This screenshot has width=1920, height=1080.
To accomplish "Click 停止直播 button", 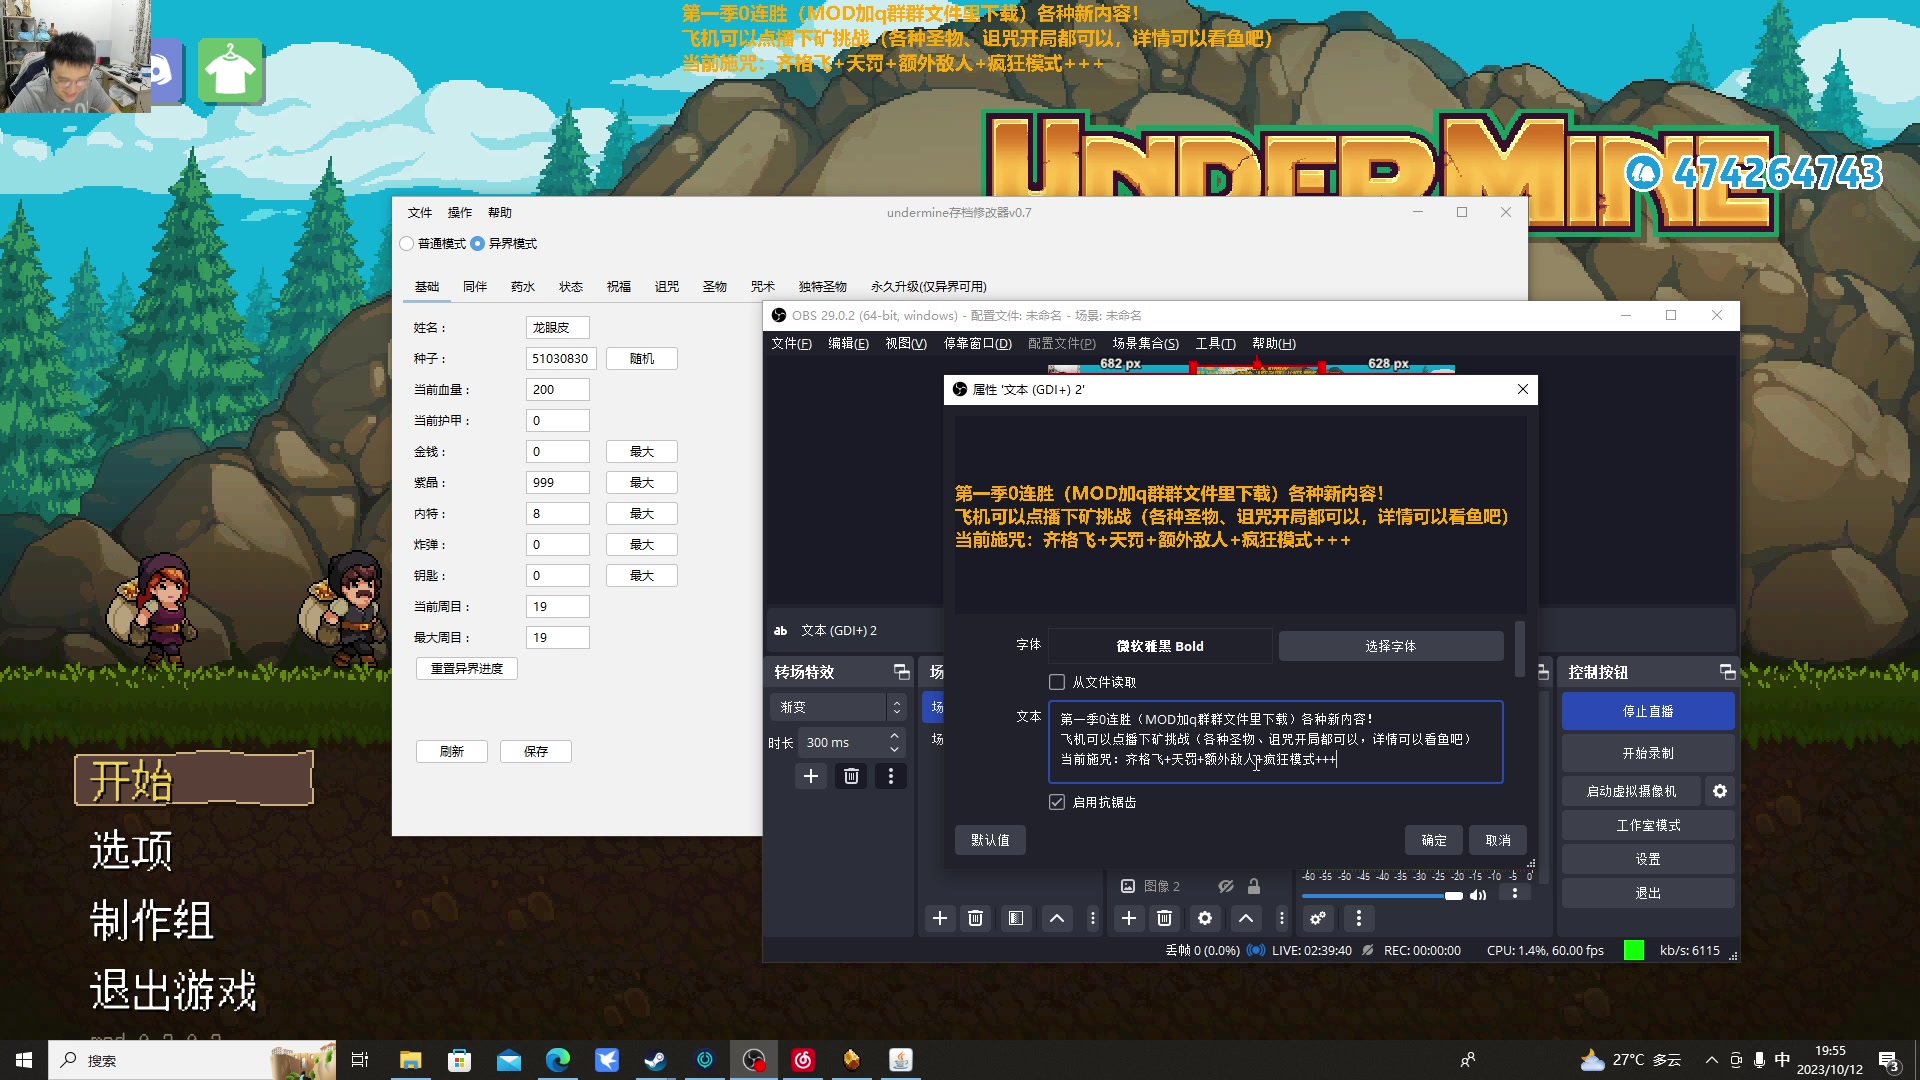I will 1648,711.
